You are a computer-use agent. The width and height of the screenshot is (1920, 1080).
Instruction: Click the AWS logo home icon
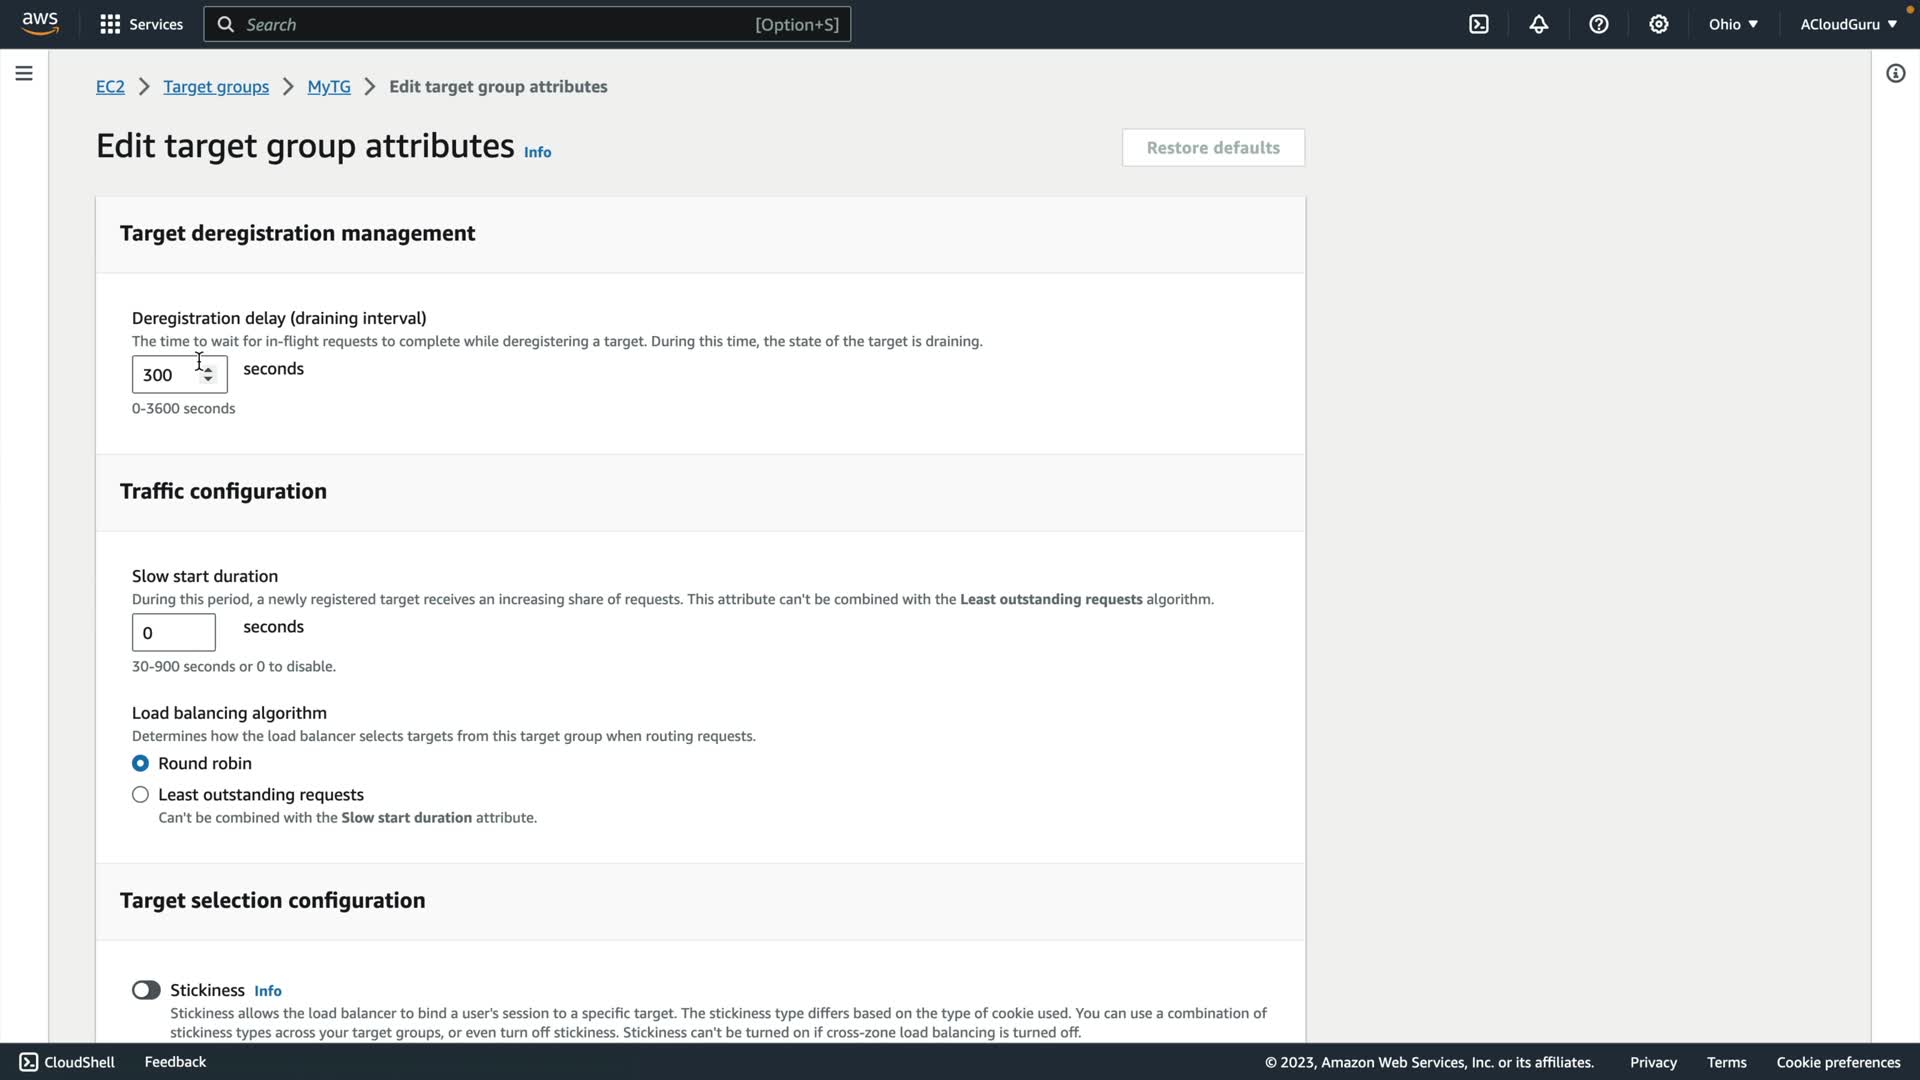(x=40, y=23)
